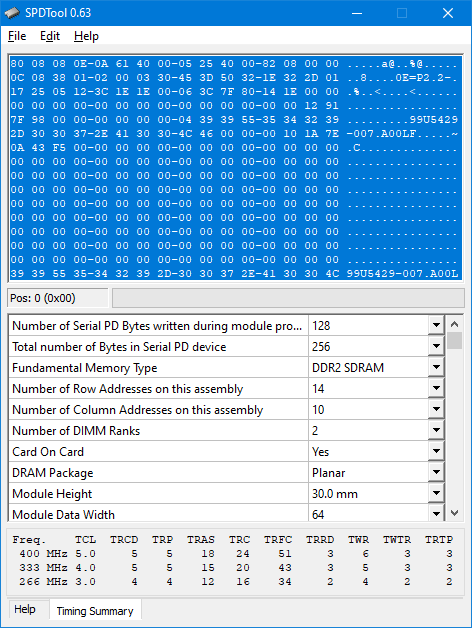Screen dimensions: 472x628
Task: Switch to the Timing Summary tab
Action: [x=95, y=611]
